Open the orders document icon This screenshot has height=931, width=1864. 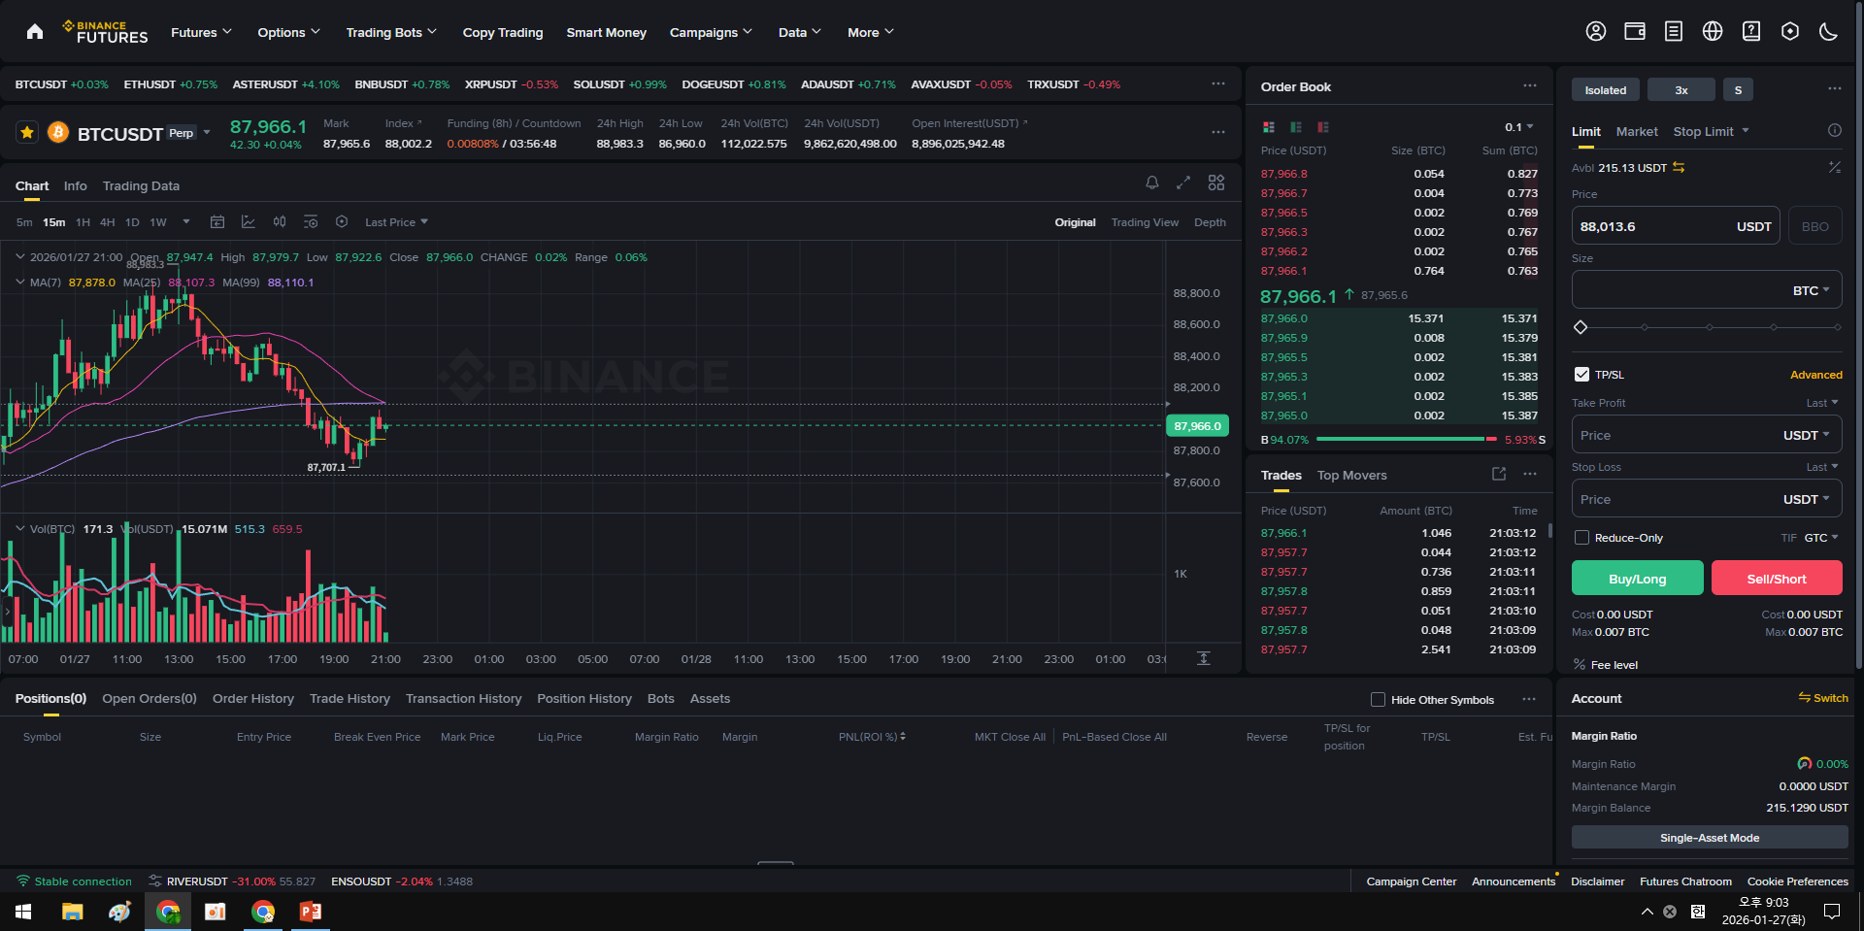click(x=1674, y=32)
